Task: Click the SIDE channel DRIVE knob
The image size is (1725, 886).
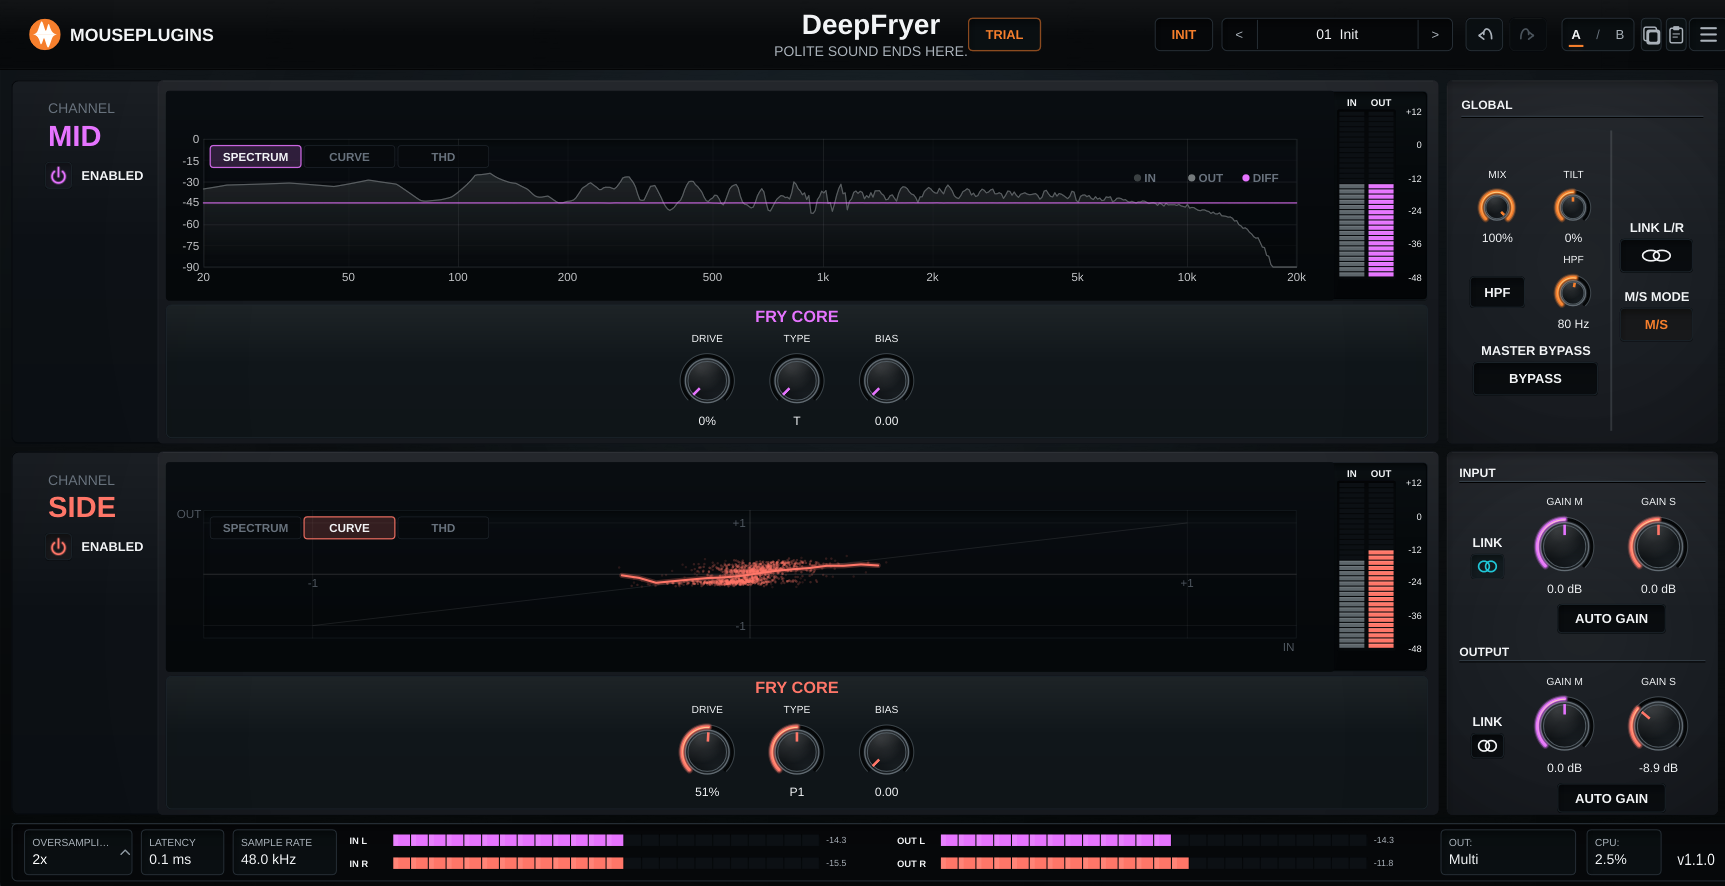Action: (707, 752)
